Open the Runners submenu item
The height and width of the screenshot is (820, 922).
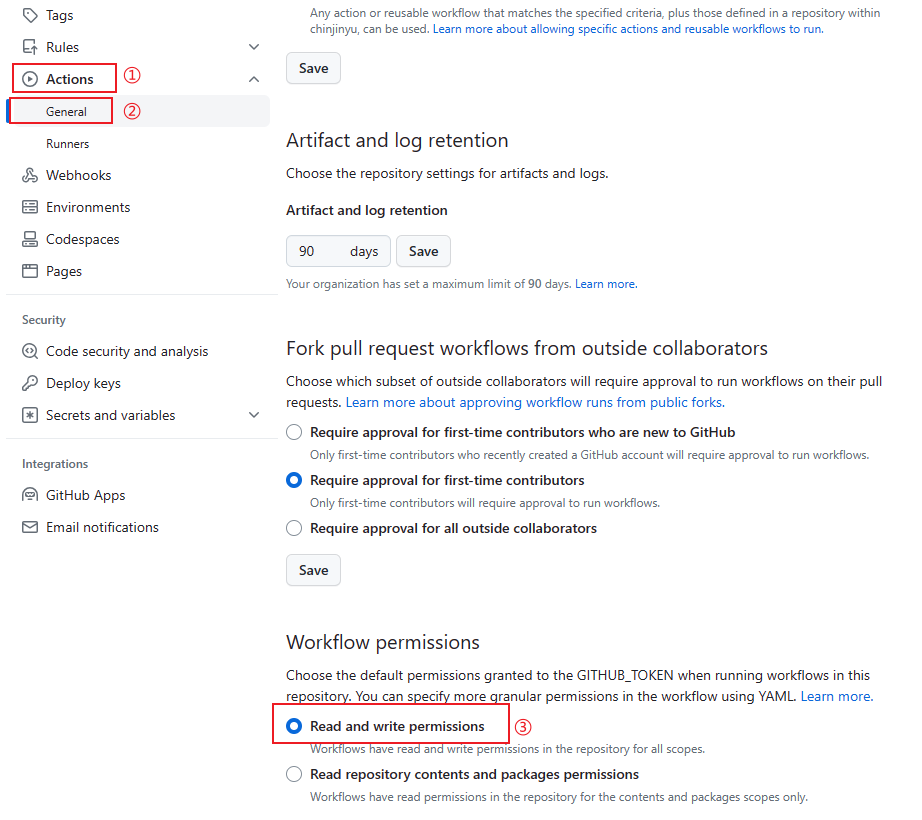[x=68, y=143]
